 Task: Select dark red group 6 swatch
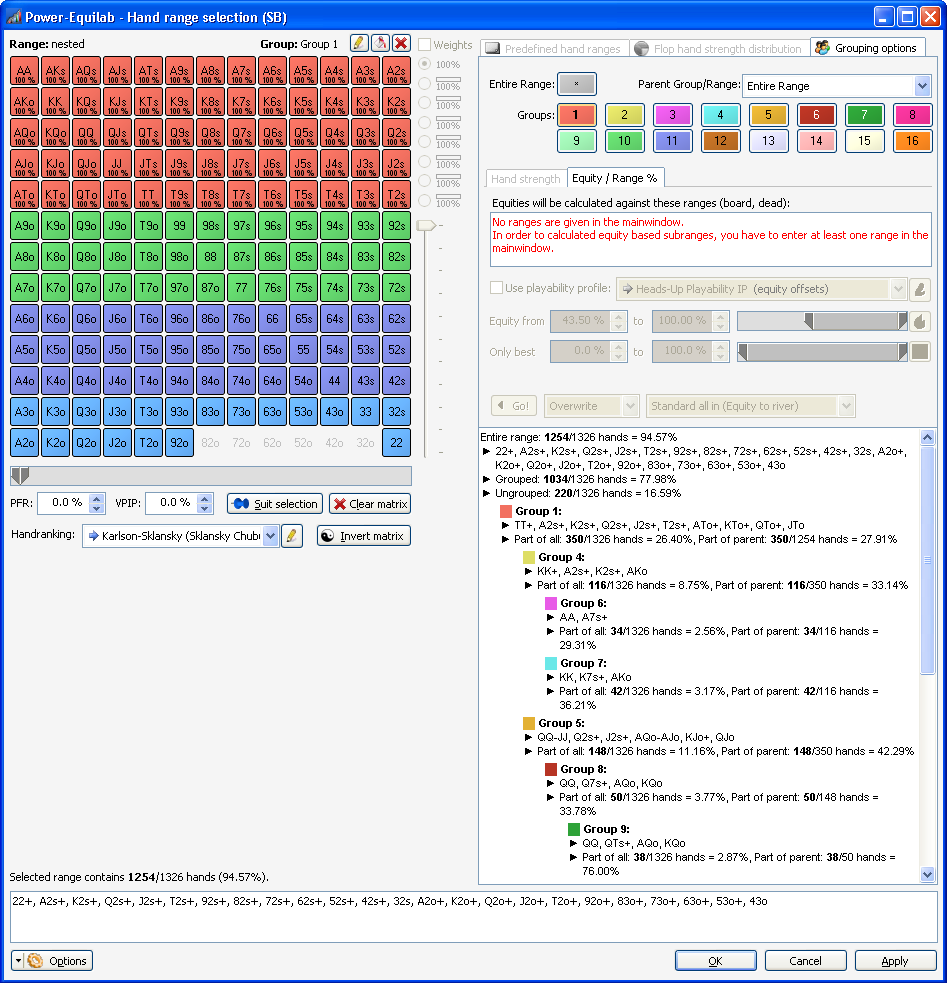[816, 115]
